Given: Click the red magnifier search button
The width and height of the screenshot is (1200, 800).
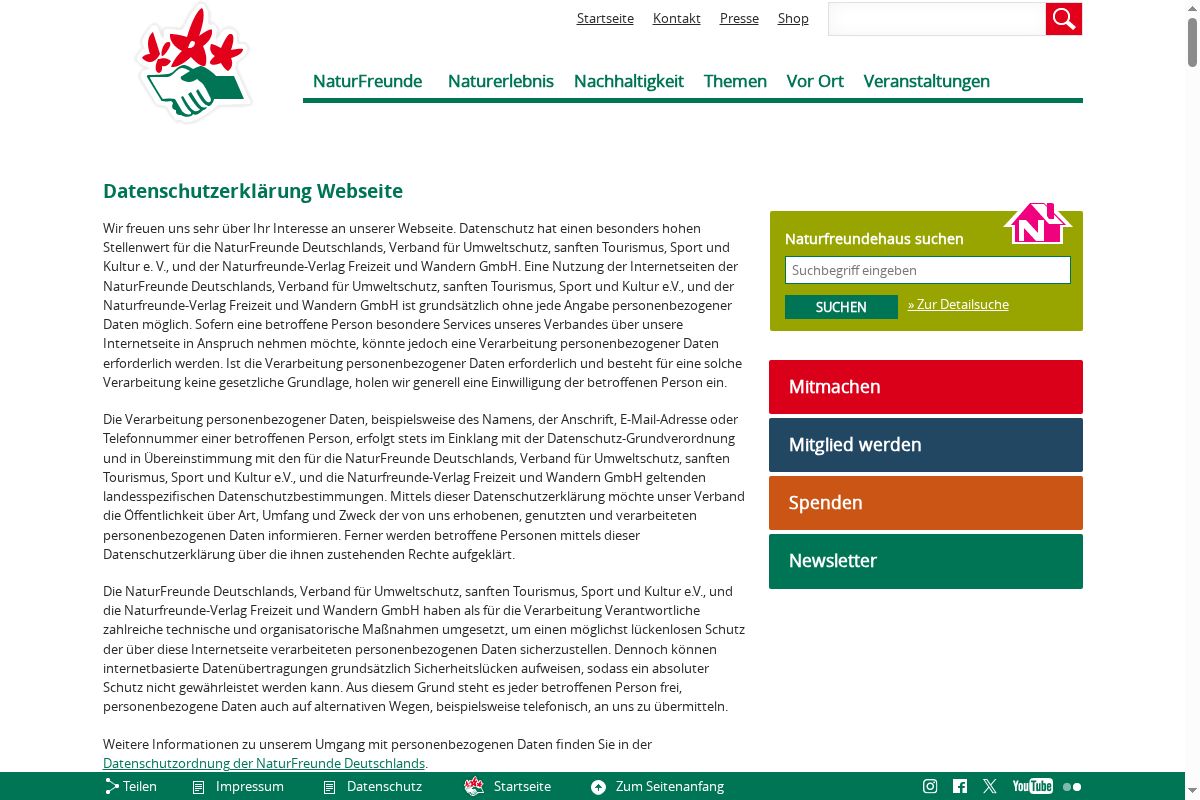Looking at the screenshot, I should tap(1064, 19).
